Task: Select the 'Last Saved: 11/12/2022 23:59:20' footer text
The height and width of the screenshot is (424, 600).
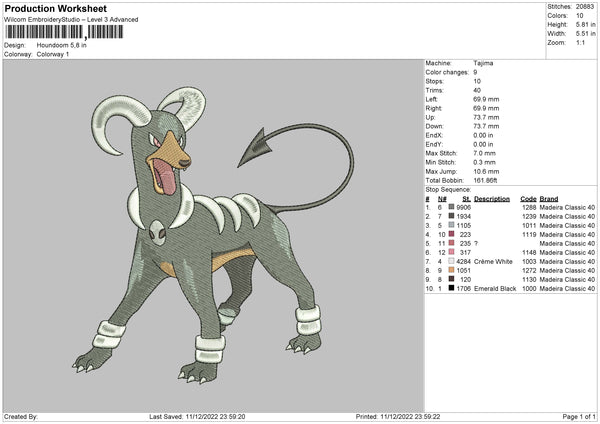Action: click(197, 417)
